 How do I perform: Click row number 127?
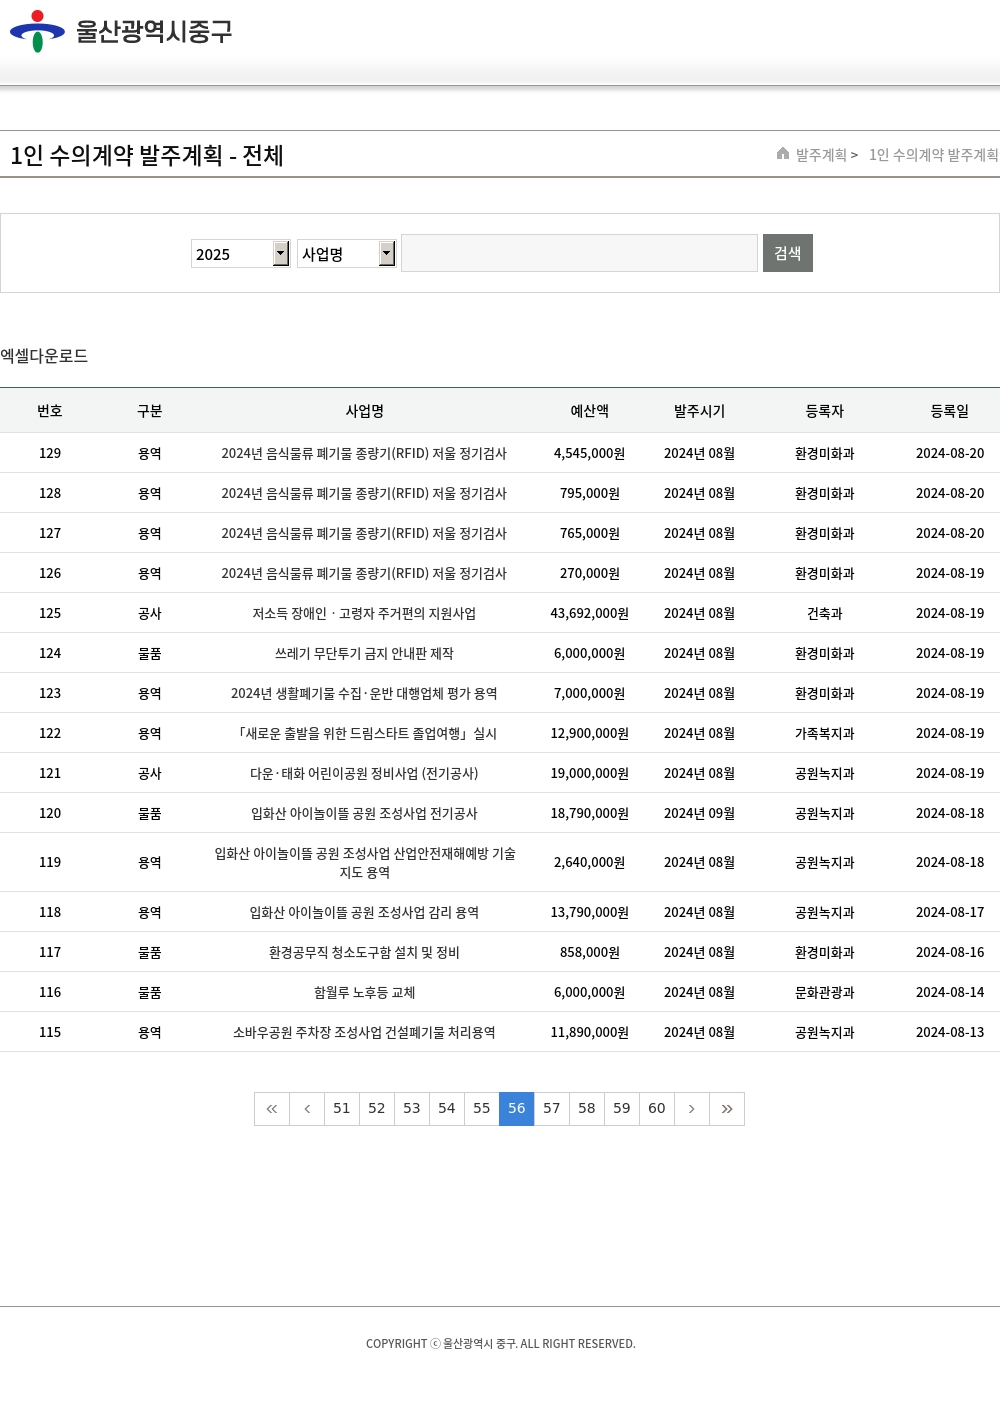(x=50, y=534)
